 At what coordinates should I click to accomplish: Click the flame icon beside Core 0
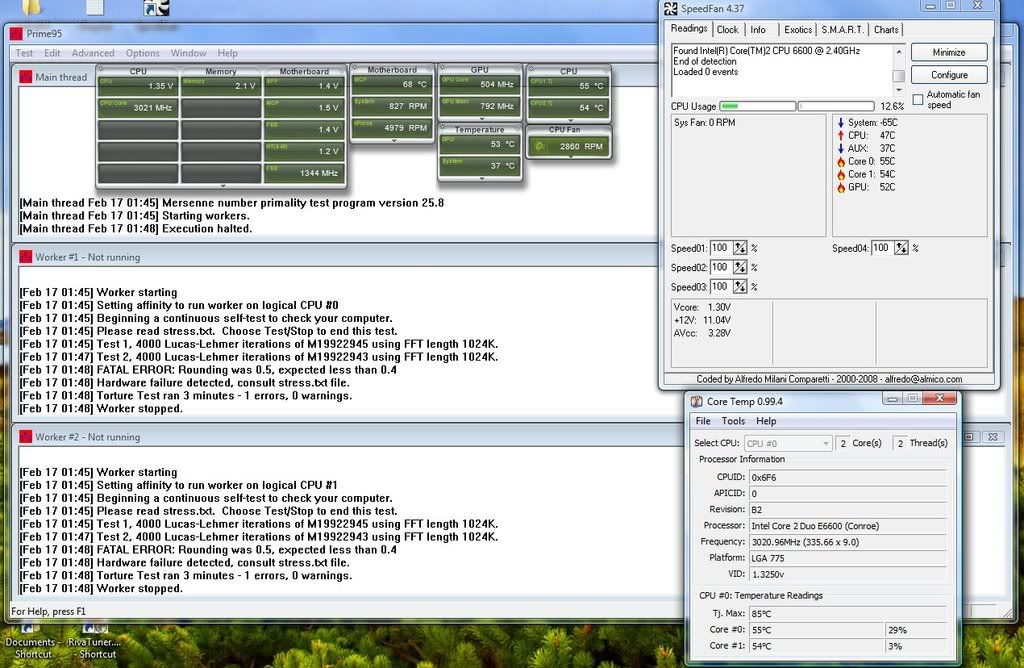click(x=840, y=161)
